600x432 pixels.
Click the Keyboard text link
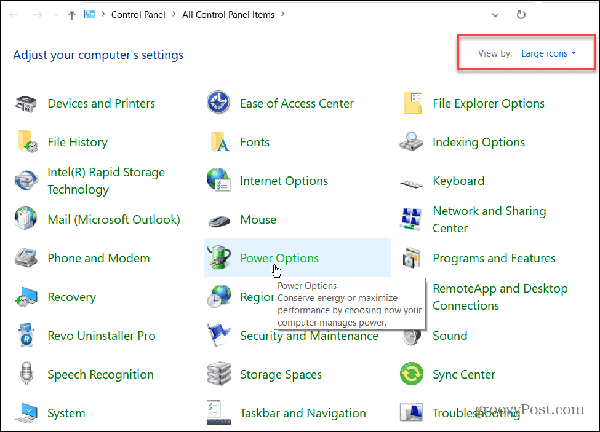(x=458, y=181)
